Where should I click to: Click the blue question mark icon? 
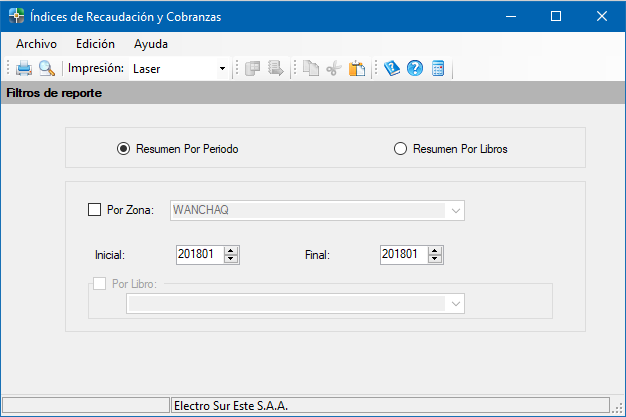tap(415, 68)
